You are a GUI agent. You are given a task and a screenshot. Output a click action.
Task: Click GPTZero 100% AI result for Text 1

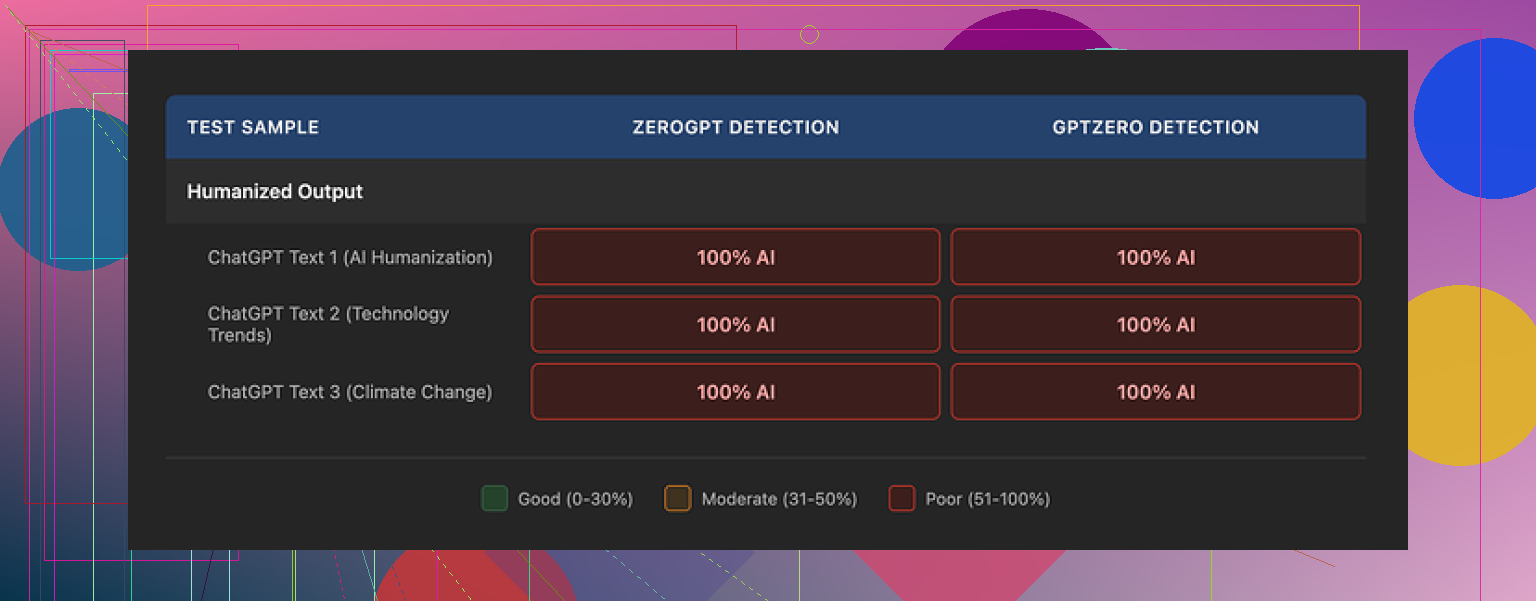click(1155, 257)
